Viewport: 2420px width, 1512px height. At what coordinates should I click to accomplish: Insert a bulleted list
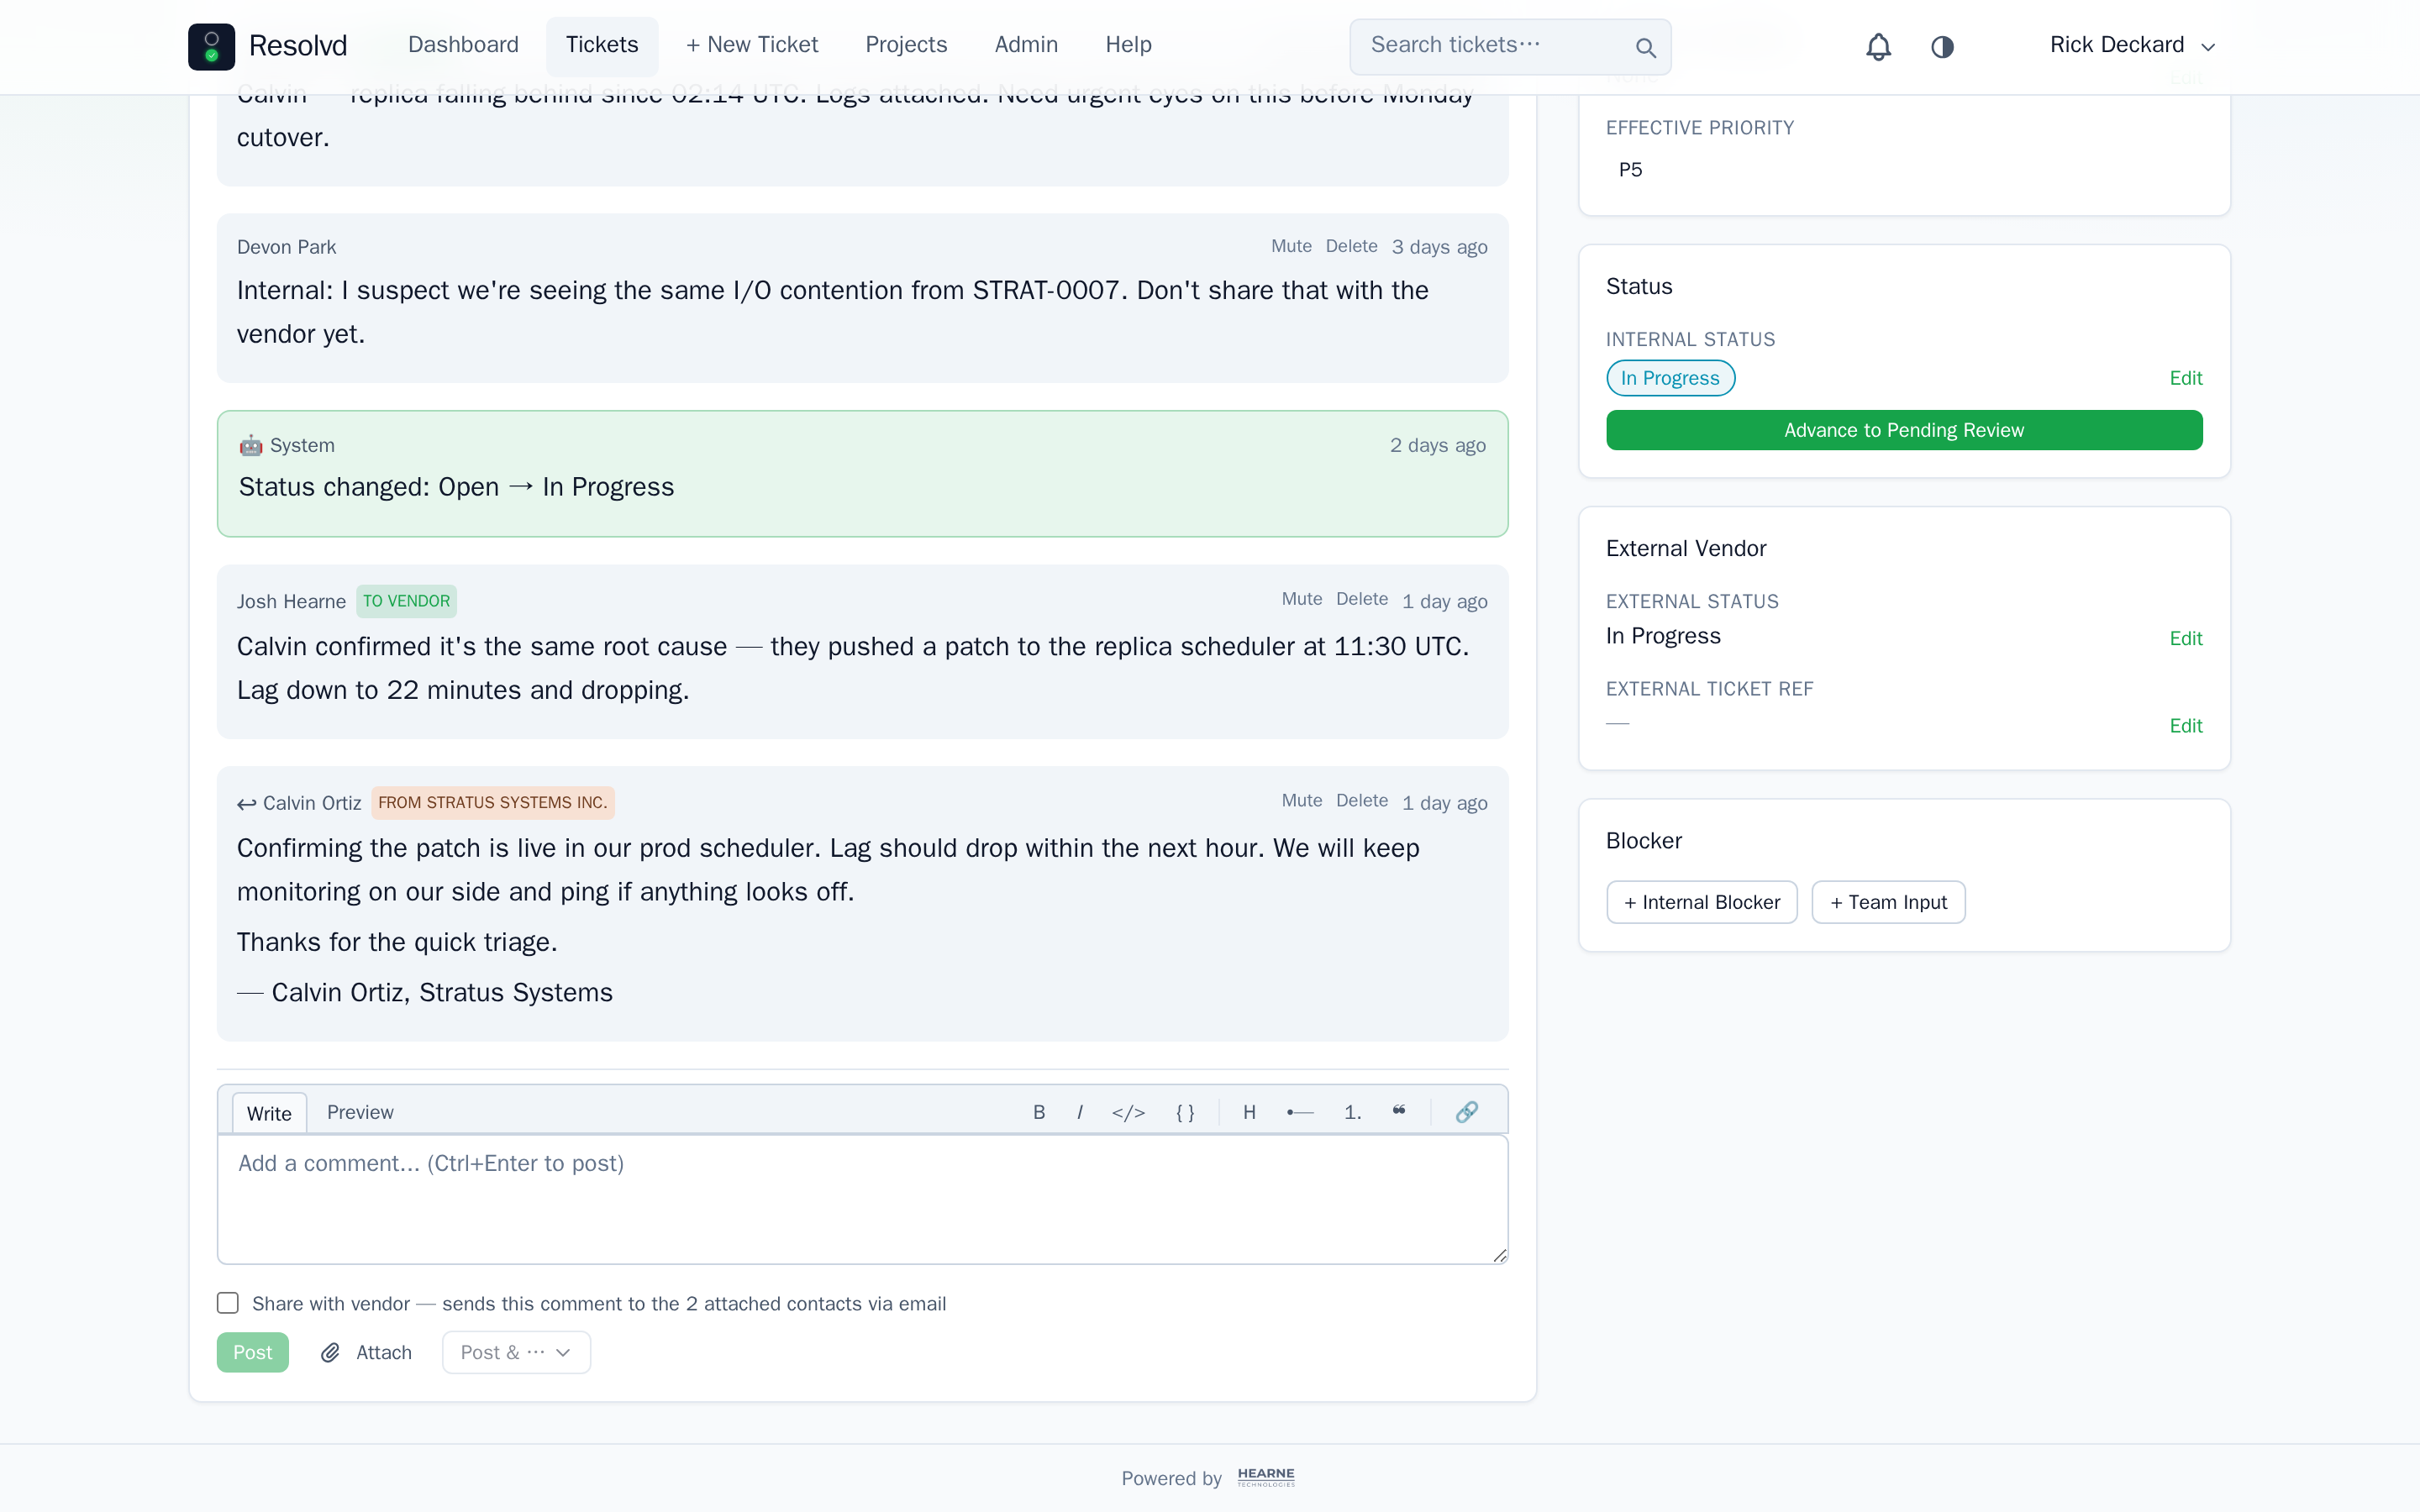tap(1300, 1112)
